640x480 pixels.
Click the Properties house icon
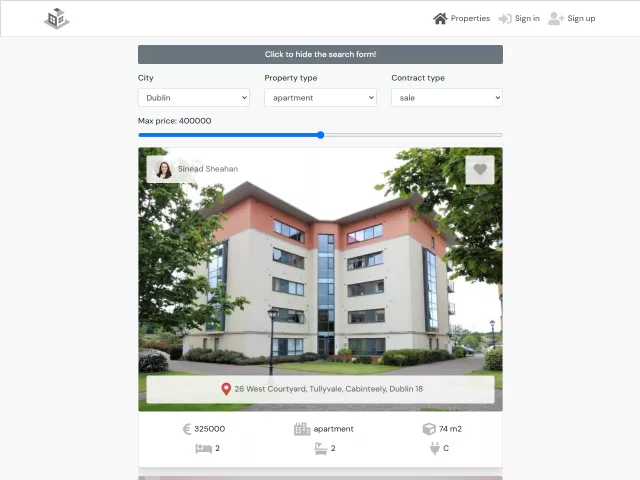pyautogui.click(x=440, y=18)
